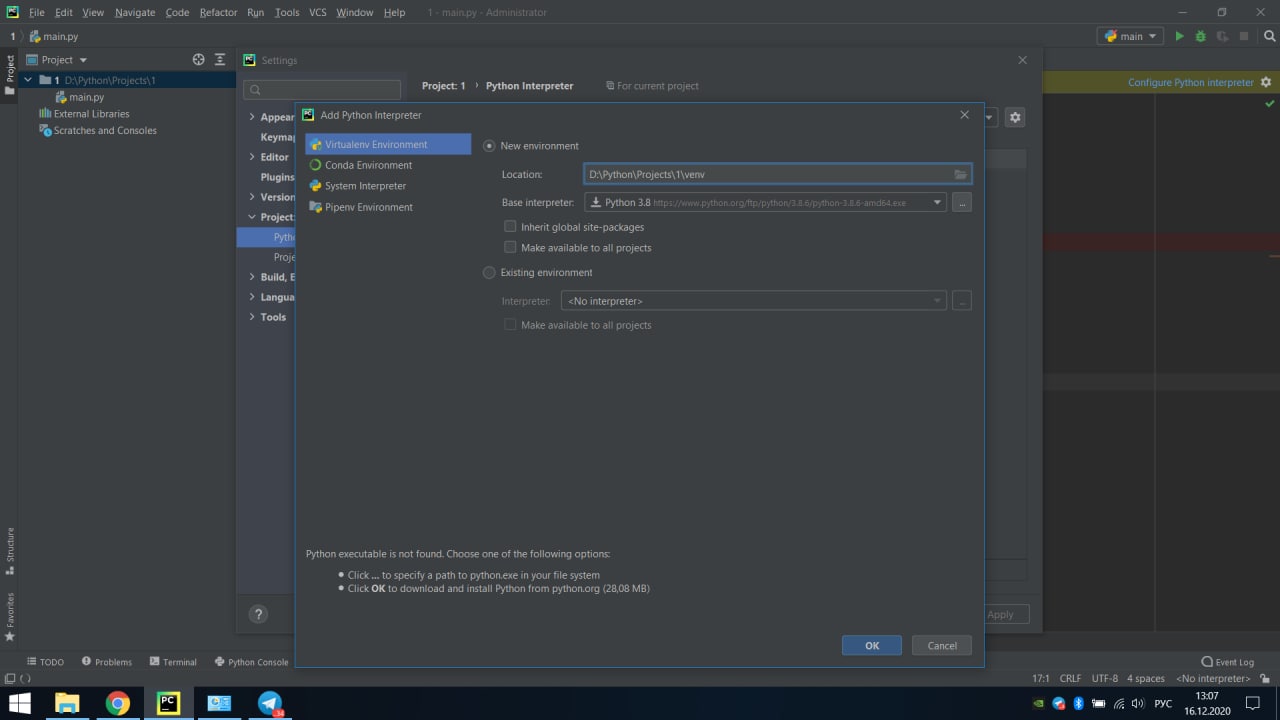
Task: Open the Structure side panel tab
Action: coord(10,551)
